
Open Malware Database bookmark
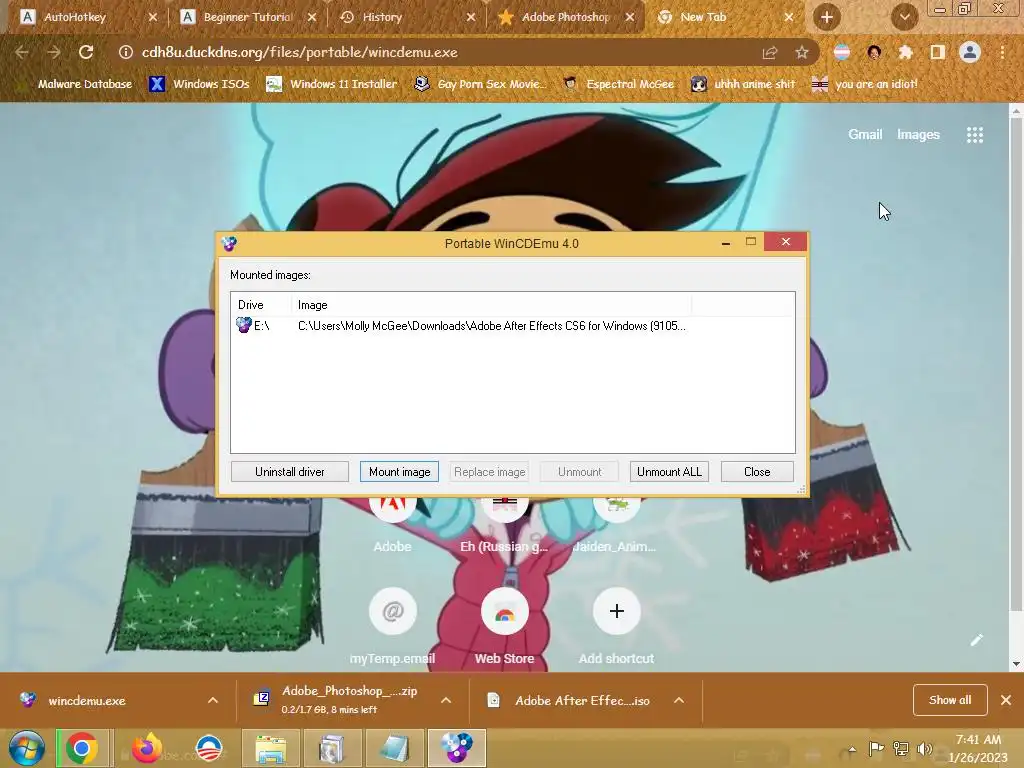tap(75, 84)
